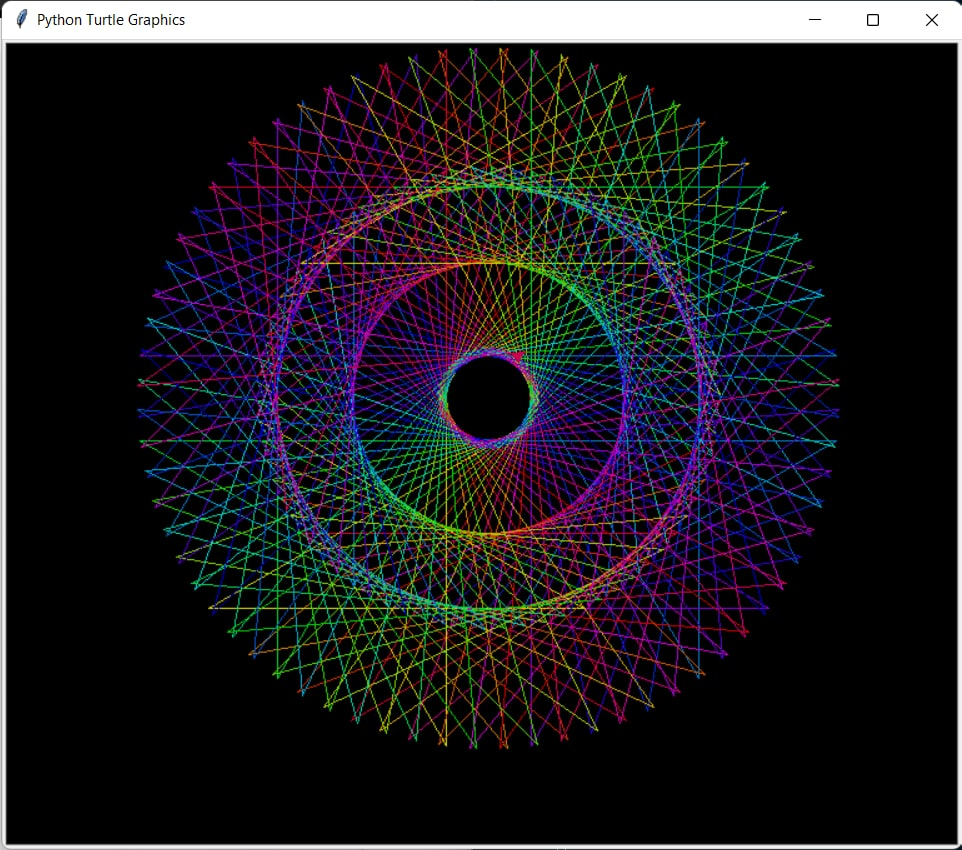Image resolution: width=962 pixels, height=850 pixels.
Task: Click the 'Python Turtle Graphics' title text
Action: pyautogui.click(x=111, y=20)
